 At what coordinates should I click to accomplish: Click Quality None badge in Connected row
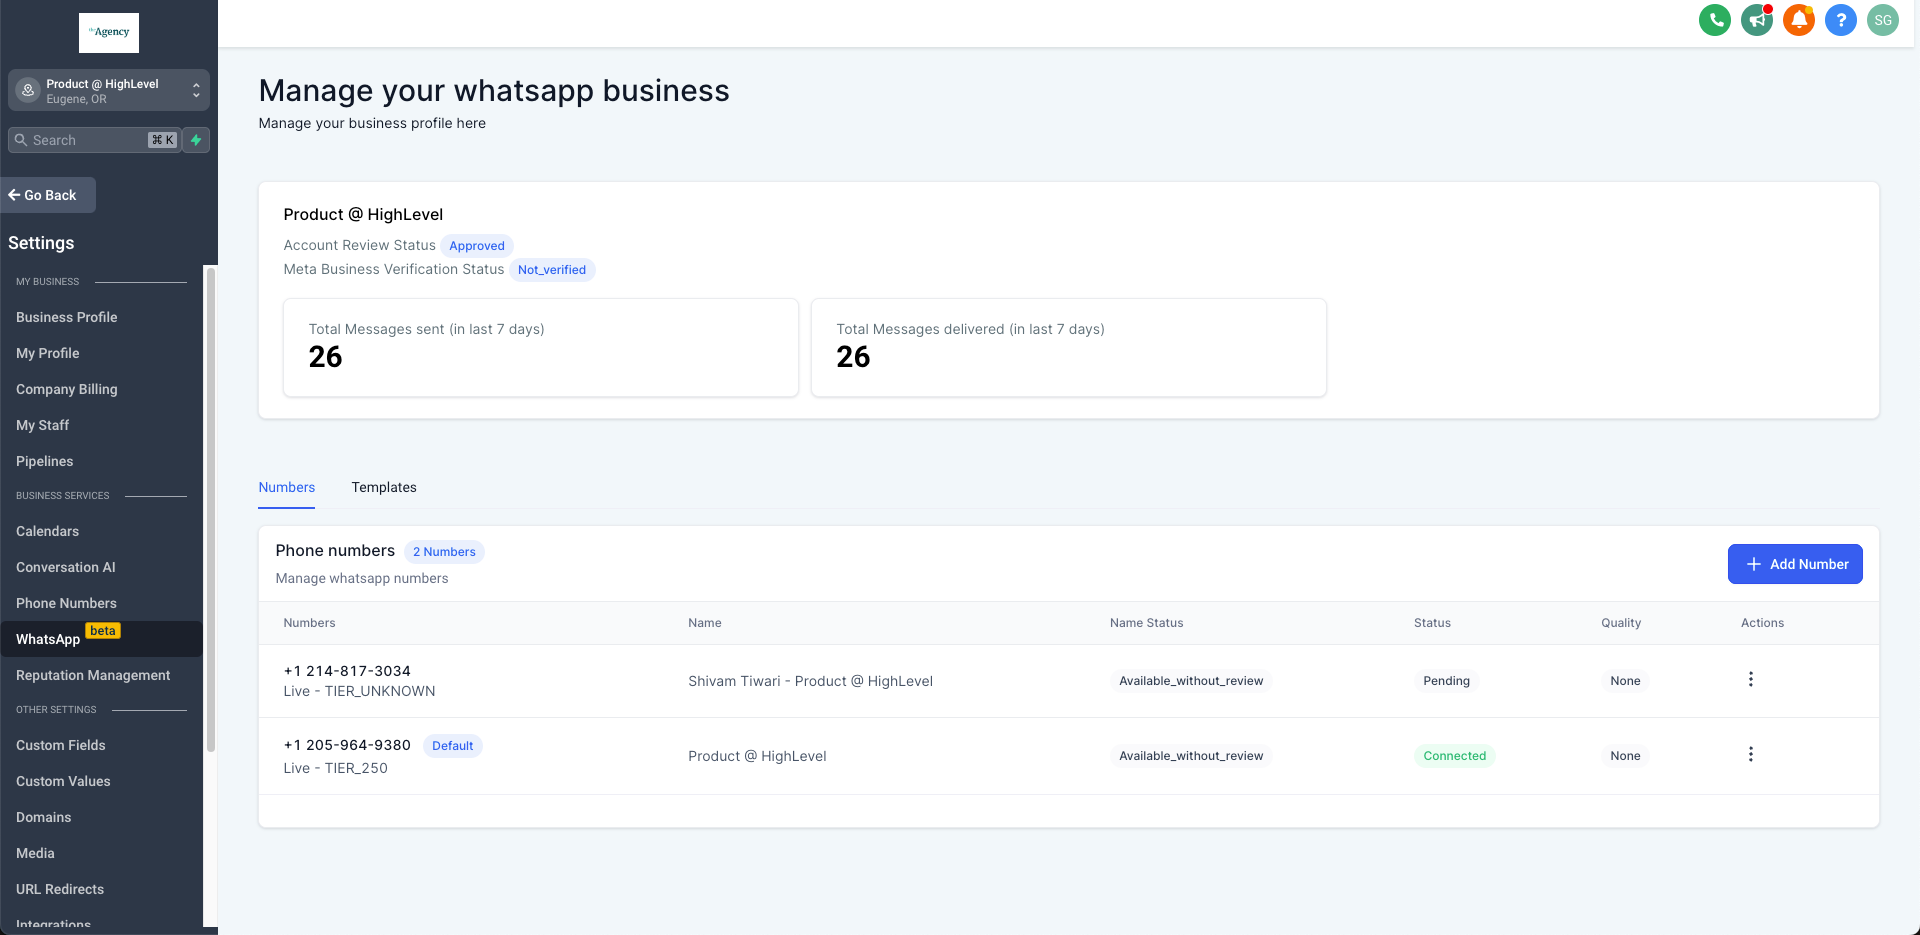[1625, 756]
